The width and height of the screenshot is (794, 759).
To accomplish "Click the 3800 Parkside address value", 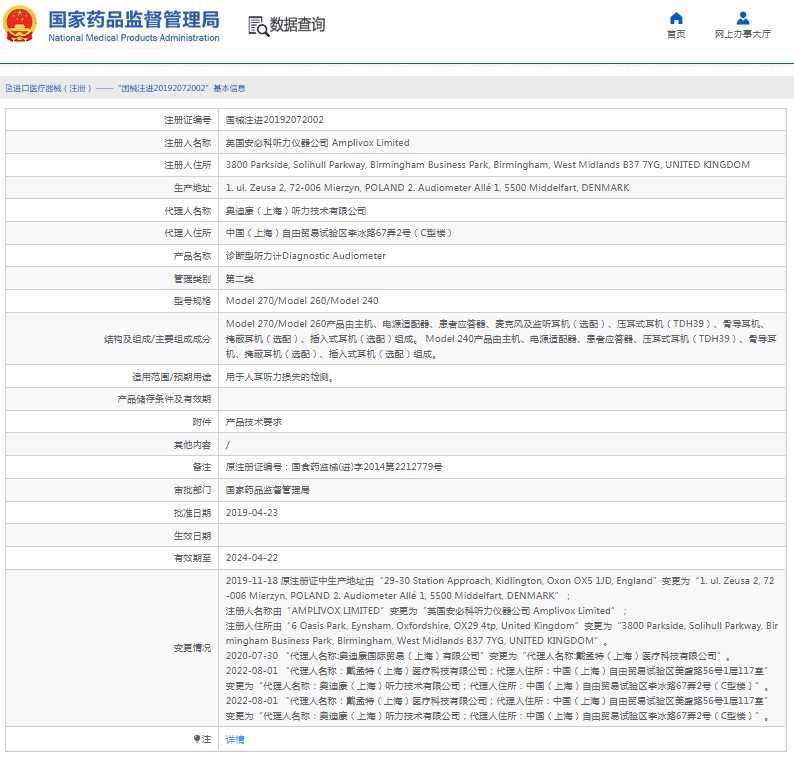I will tap(488, 165).
